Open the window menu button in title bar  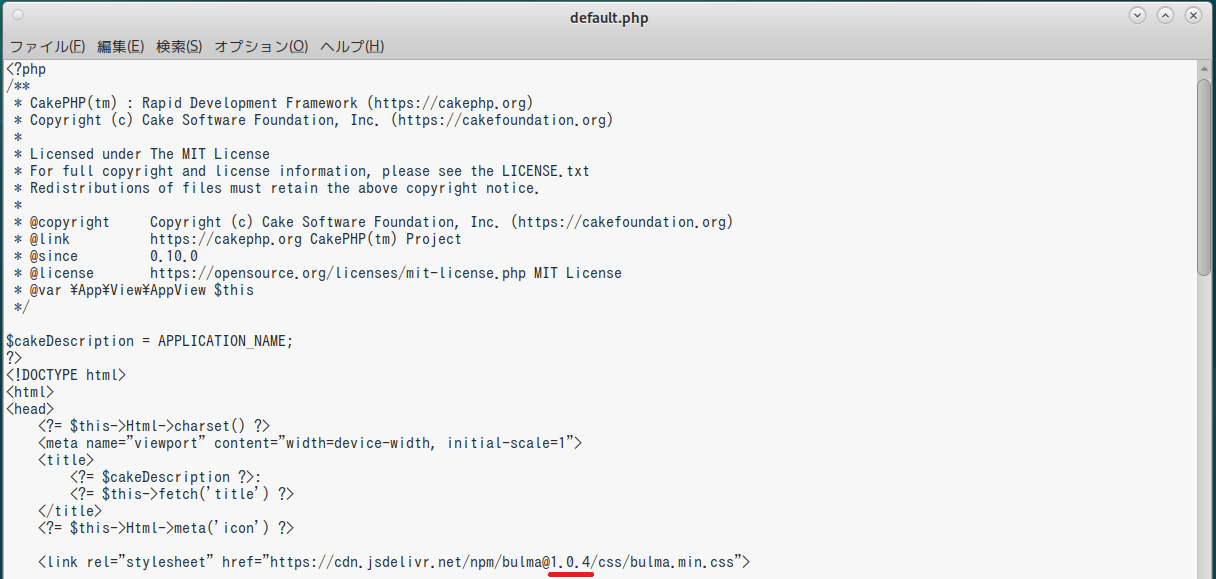click(18, 16)
